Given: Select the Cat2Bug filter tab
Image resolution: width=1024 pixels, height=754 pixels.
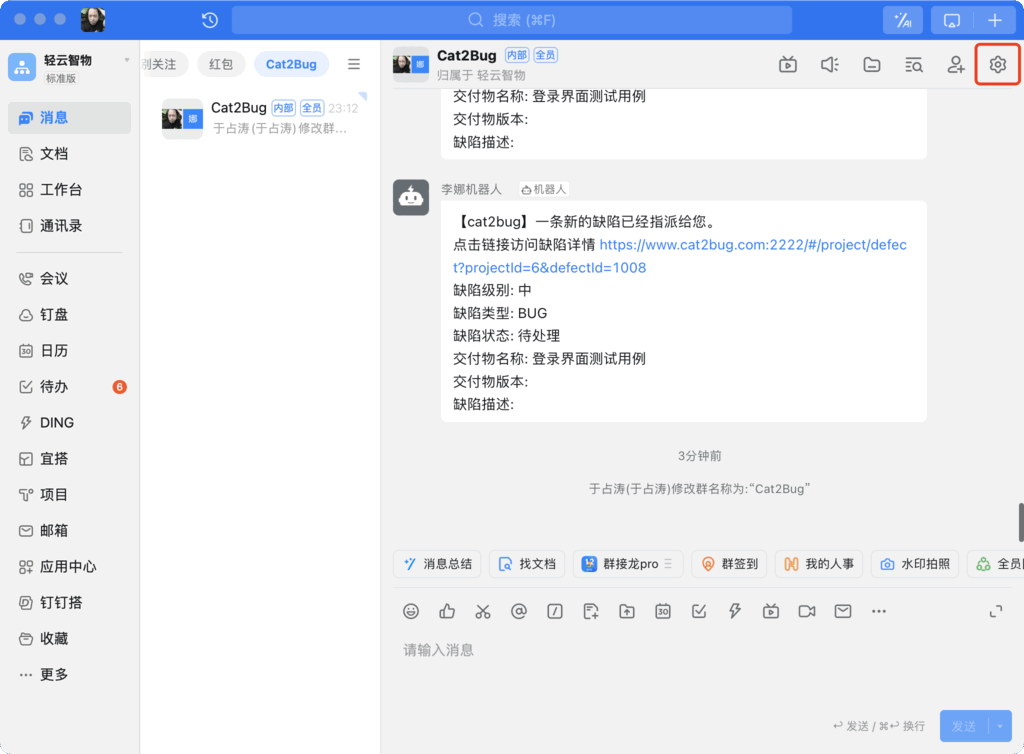Looking at the screenshot, I should tap(291, 64).
